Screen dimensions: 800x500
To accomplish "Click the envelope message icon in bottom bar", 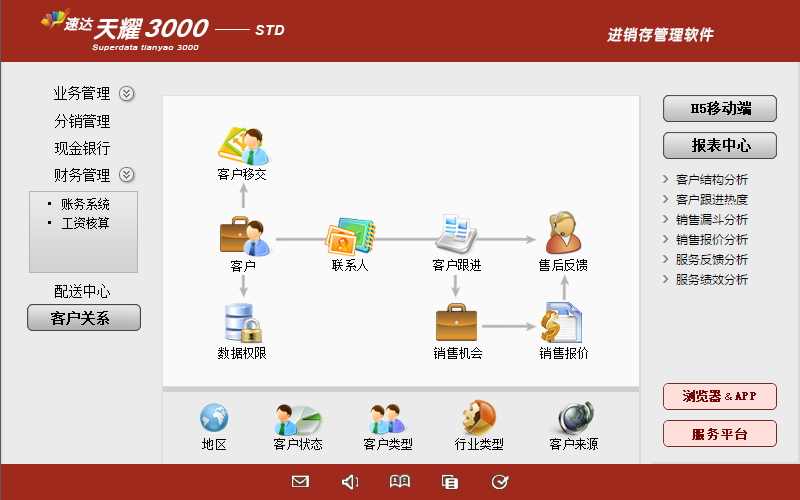I will point(300,482).
